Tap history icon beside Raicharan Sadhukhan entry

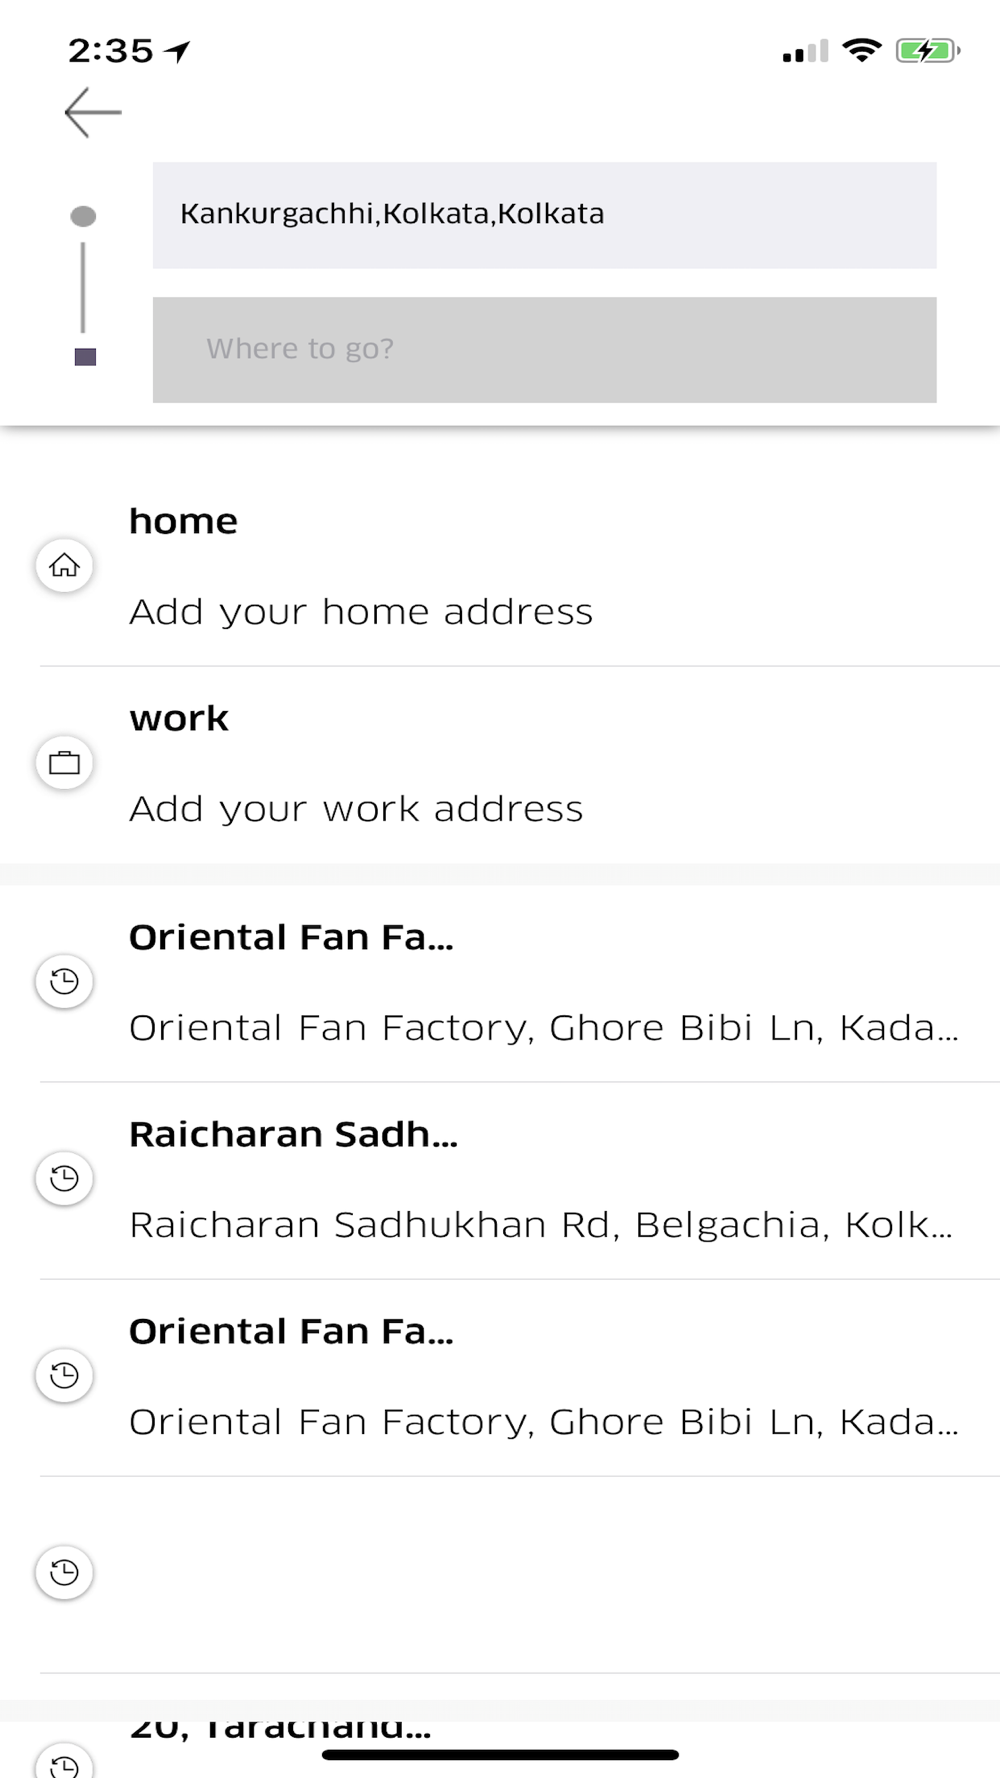(x=65, y=1178)
